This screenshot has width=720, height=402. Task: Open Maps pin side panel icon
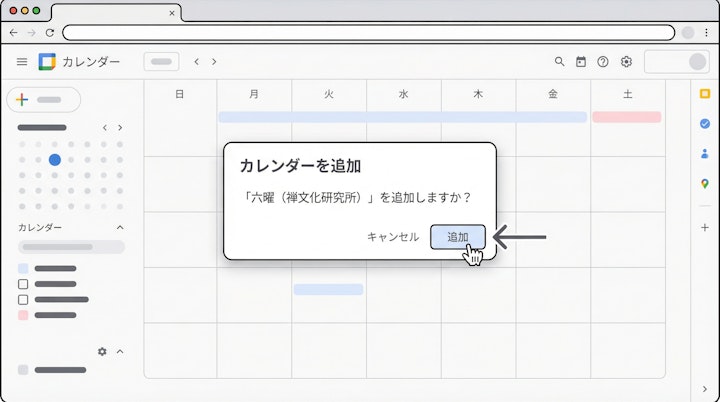pyautogui.click(x=705, y=184)
